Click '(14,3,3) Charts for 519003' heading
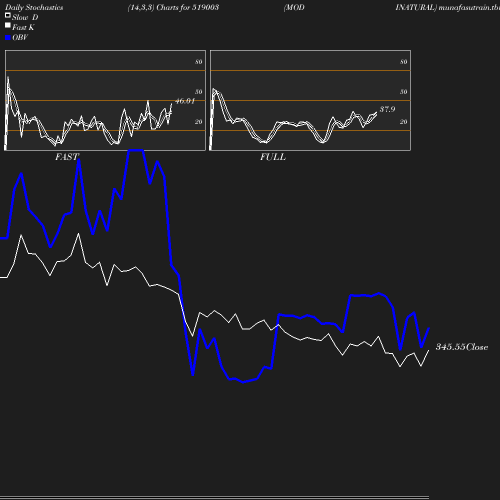Screen dimensions: 500x500 pyautogui.click(x=173, y=7)
